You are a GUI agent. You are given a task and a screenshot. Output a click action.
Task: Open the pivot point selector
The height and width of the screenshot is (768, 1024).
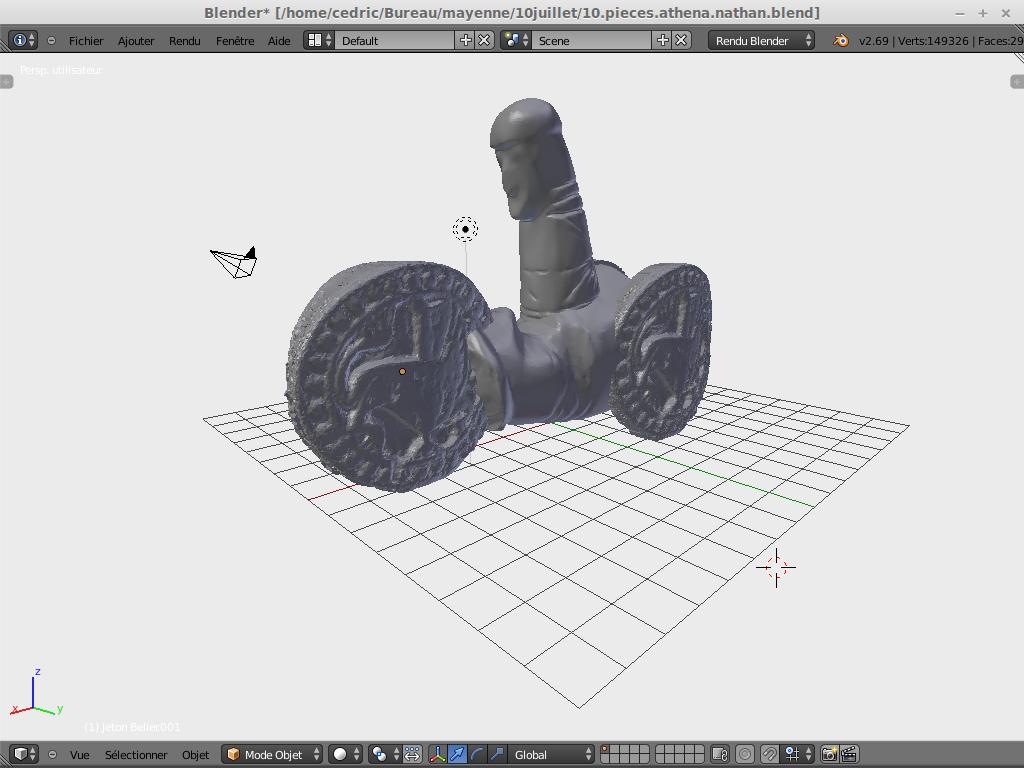pyautogui.click(x=383, y=755)
